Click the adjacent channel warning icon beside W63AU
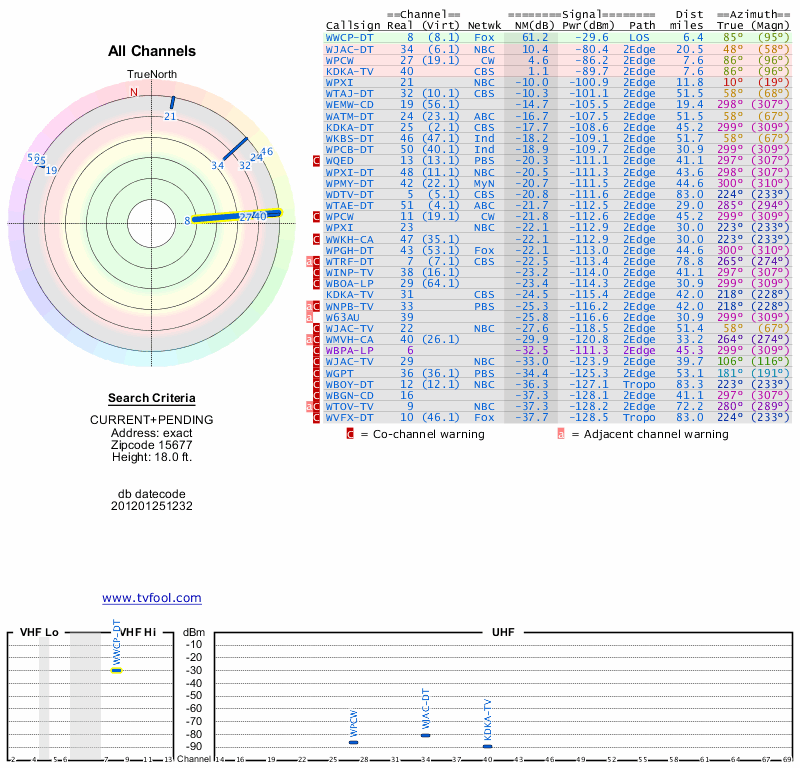The image size is (800, 768). (308, 317)
